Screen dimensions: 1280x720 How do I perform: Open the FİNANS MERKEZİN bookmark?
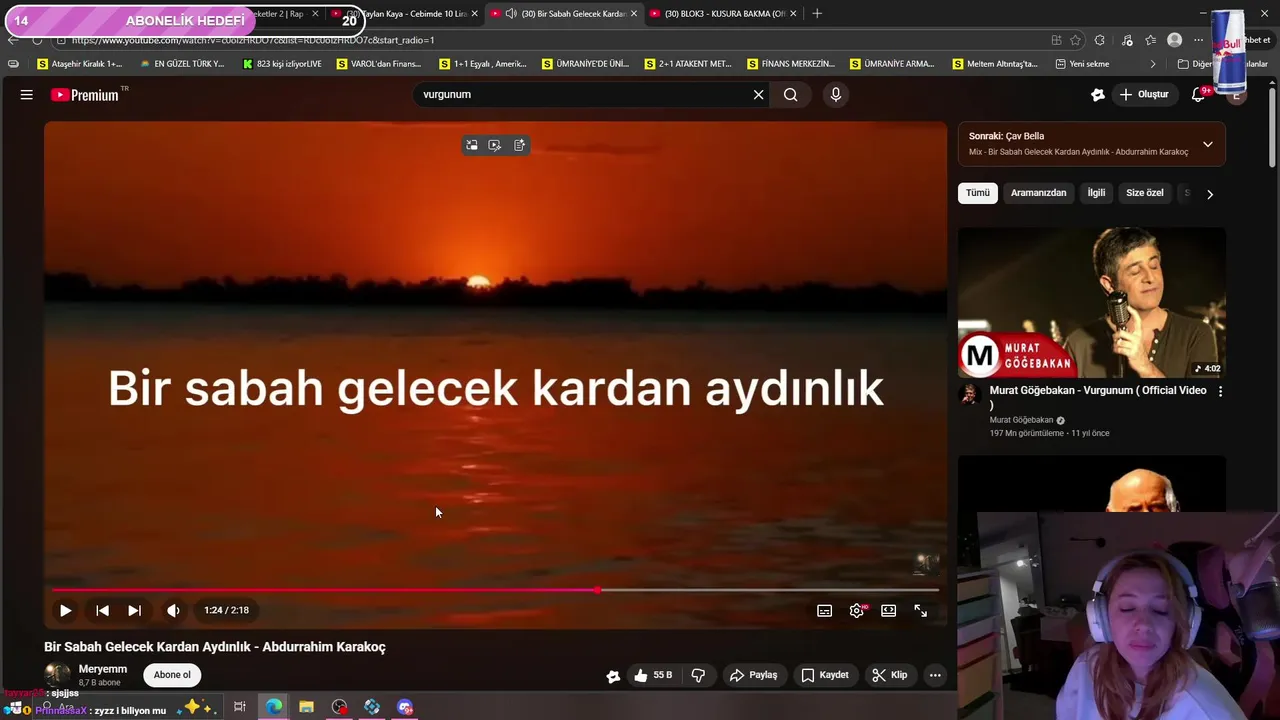790,64
